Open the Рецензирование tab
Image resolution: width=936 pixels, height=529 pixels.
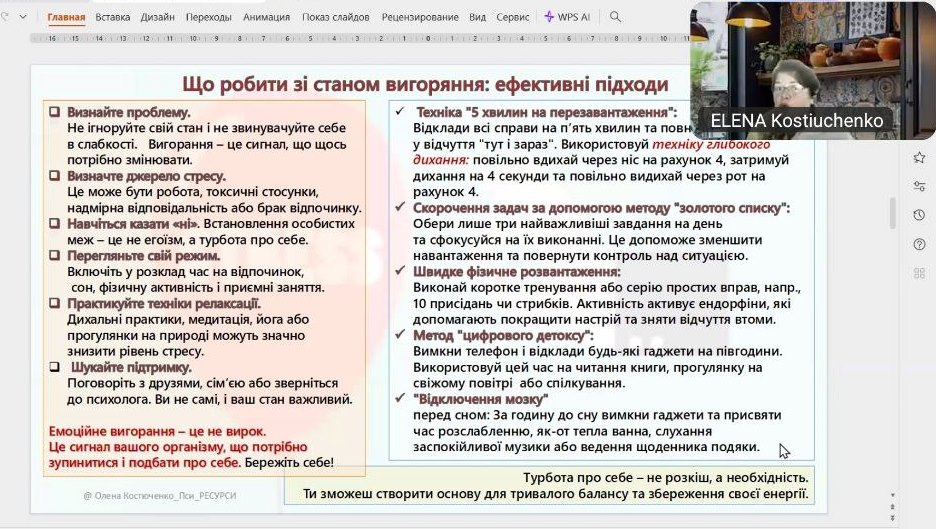point(418,17)
